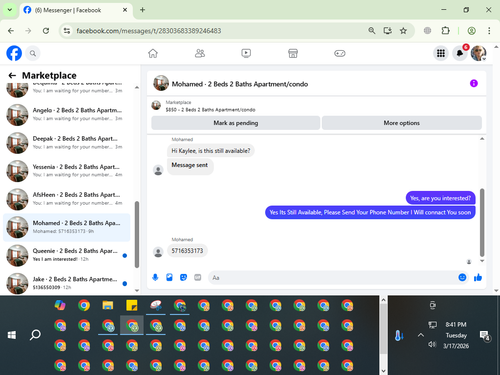Viewport: 500px width, 375px height.
Task: Open the tab search dropdown in Chrome
Action: [10, 10]
